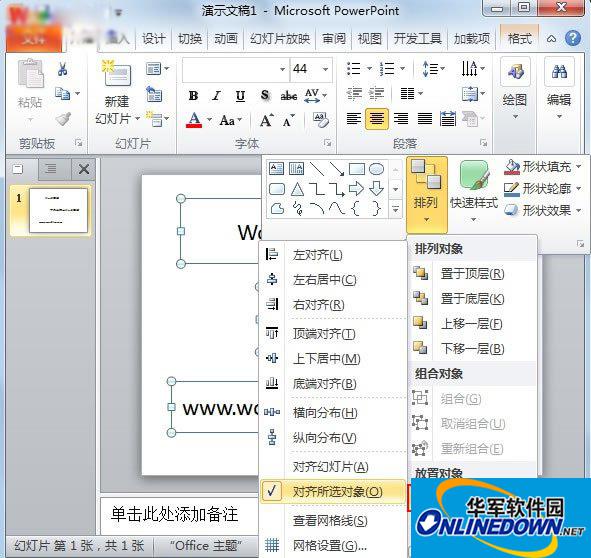Open the 动画 ribbon tab
Screen dimensions: 591x558
(226, 38)
